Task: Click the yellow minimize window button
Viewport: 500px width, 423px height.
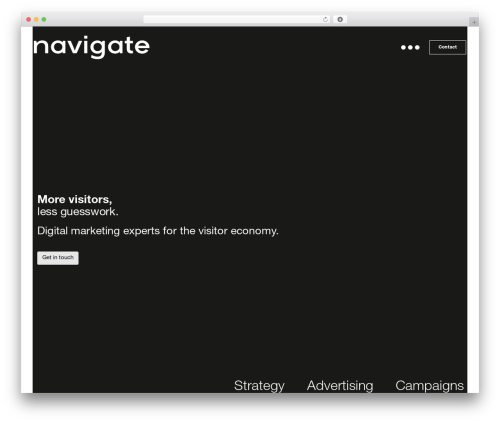Action: pos(36,19)
